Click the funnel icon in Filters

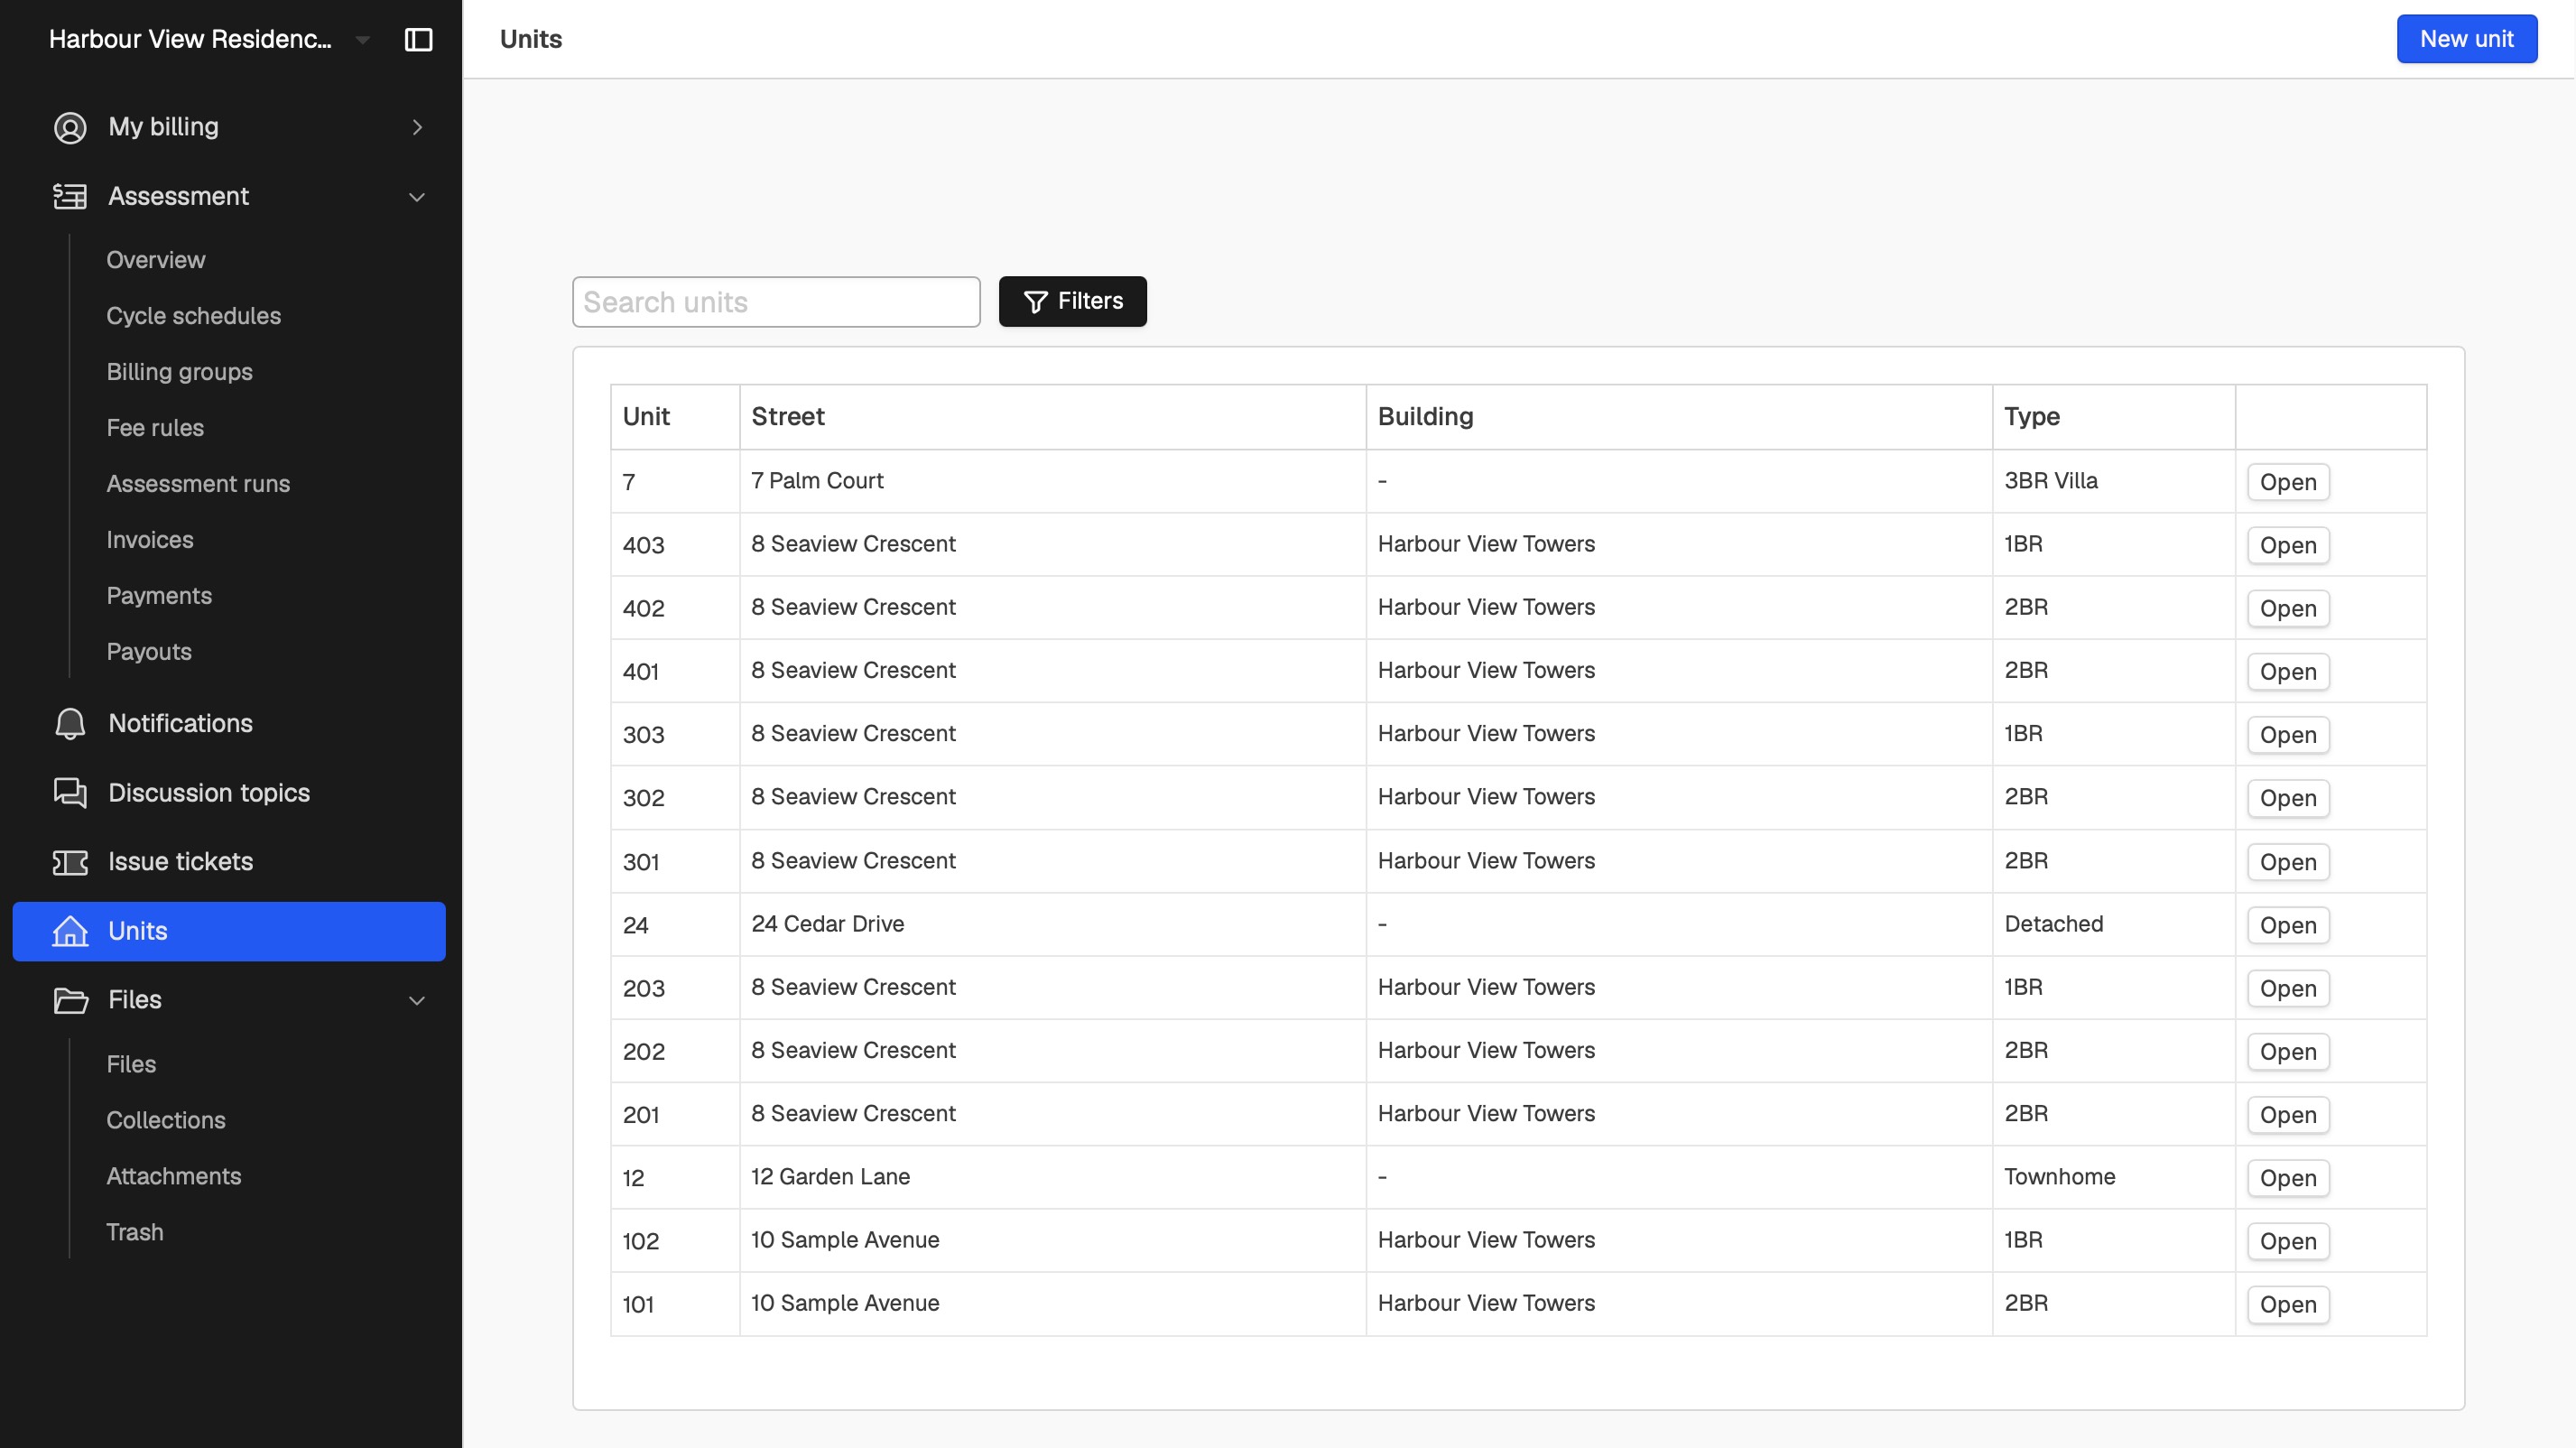point(1036,301)
